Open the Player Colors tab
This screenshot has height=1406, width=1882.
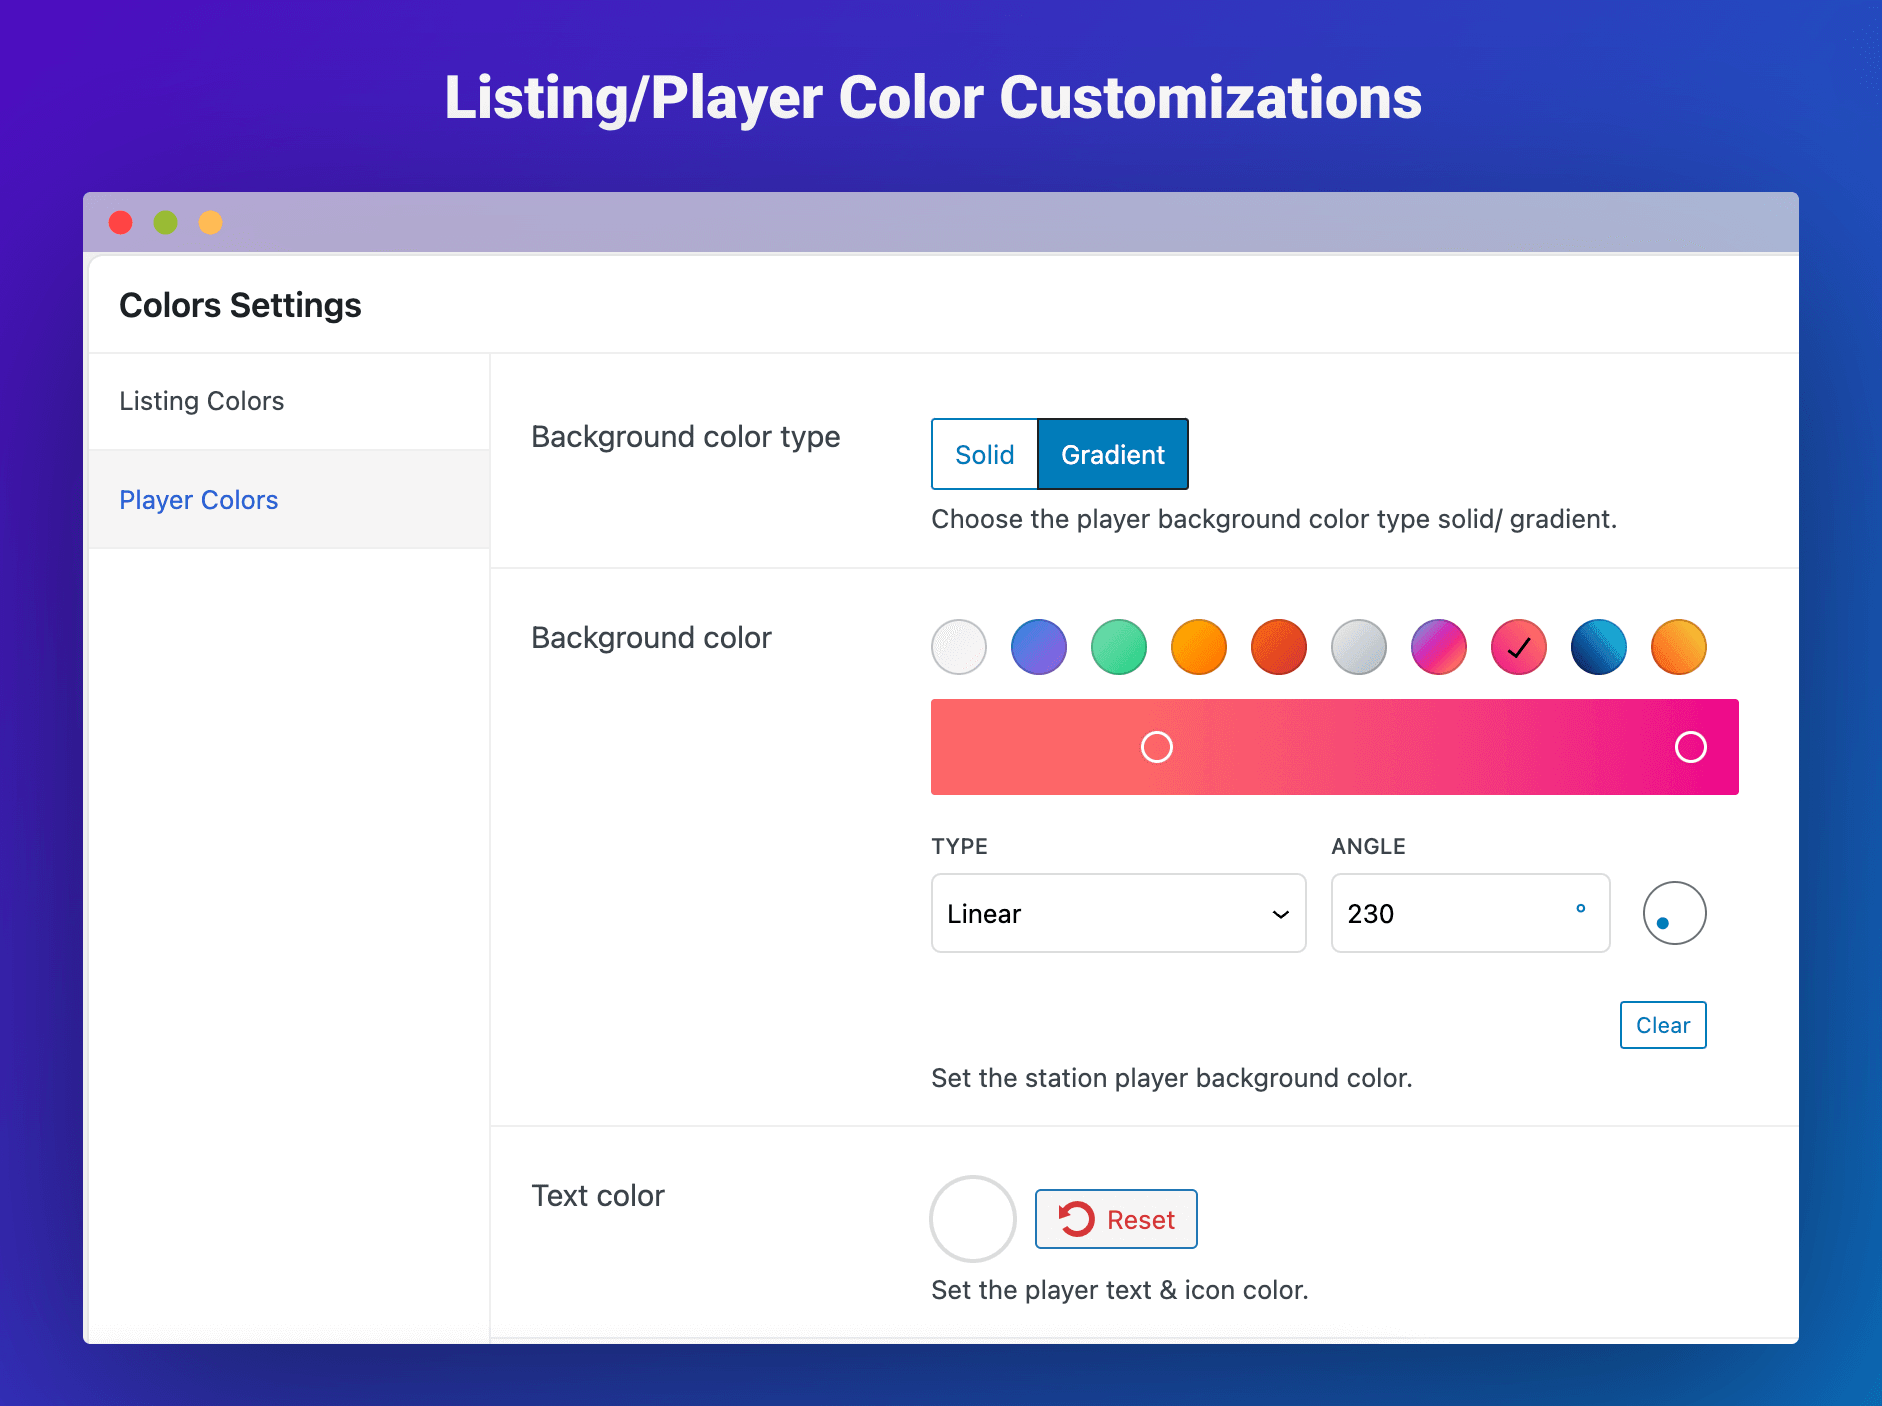[289, 499]
